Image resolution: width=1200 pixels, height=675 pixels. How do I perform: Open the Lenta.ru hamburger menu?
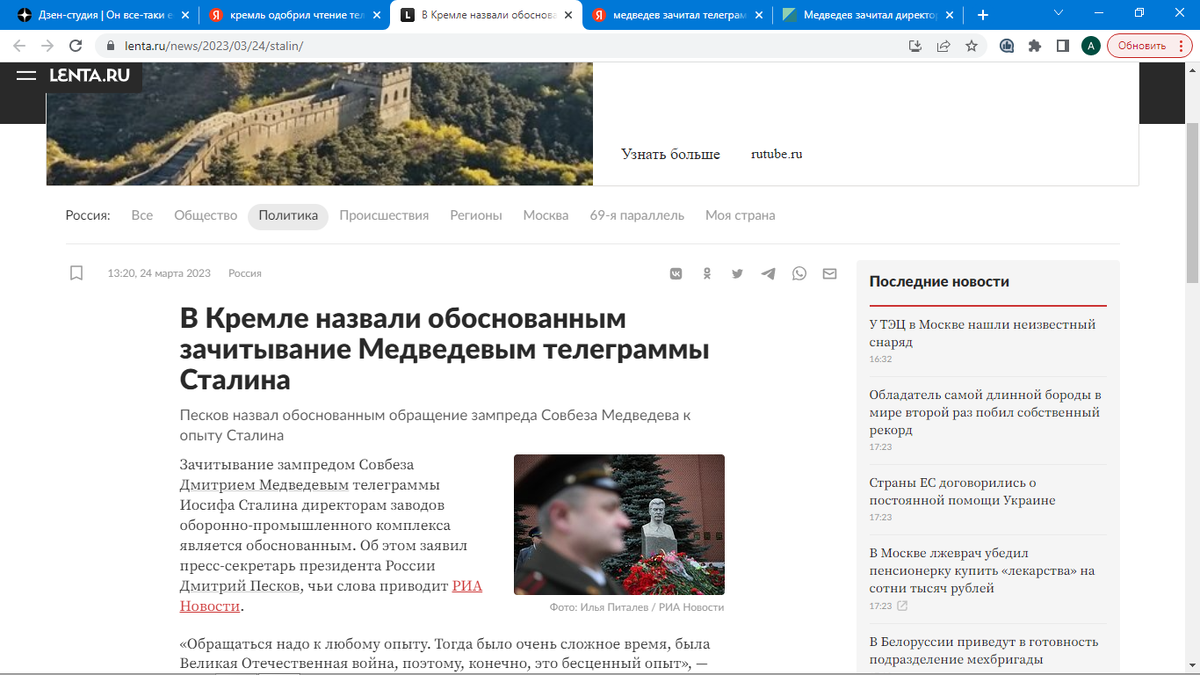pos(27,76)
